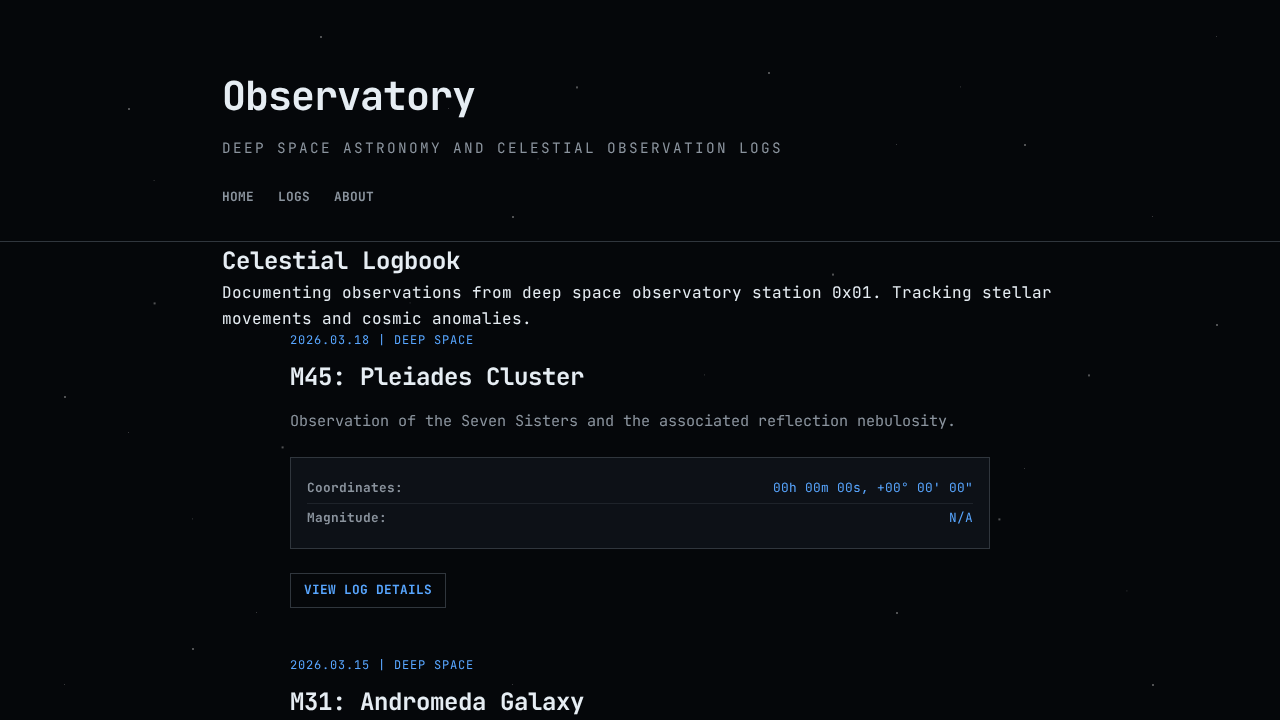1280x720 pixels.
Task: Click the Pleiades metadata card
Action: pyautogui.click(x=639, y=502)
